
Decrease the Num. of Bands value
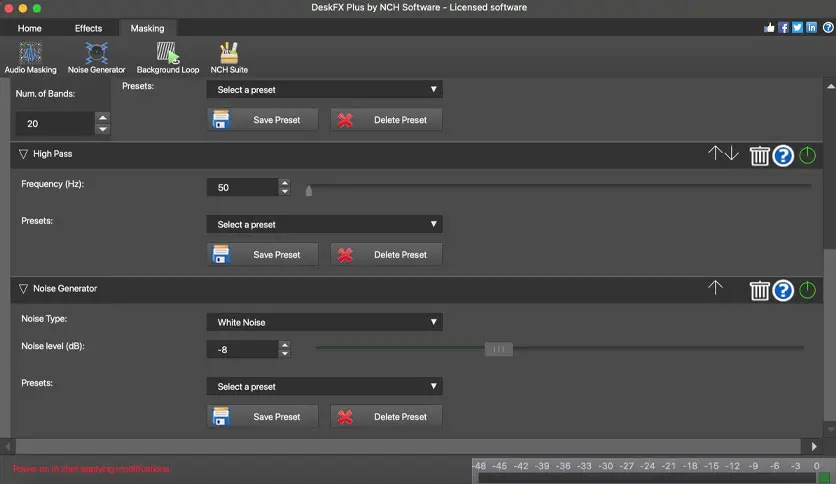coord(103,129)
